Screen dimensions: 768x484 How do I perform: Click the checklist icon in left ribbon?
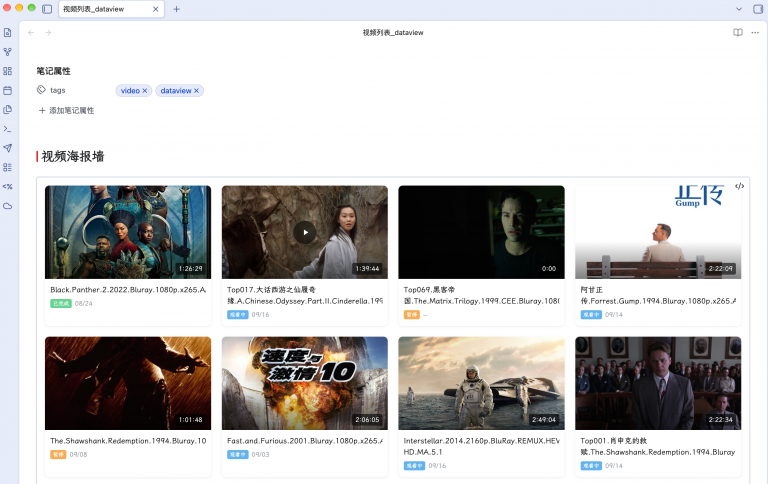click(7, 168)
